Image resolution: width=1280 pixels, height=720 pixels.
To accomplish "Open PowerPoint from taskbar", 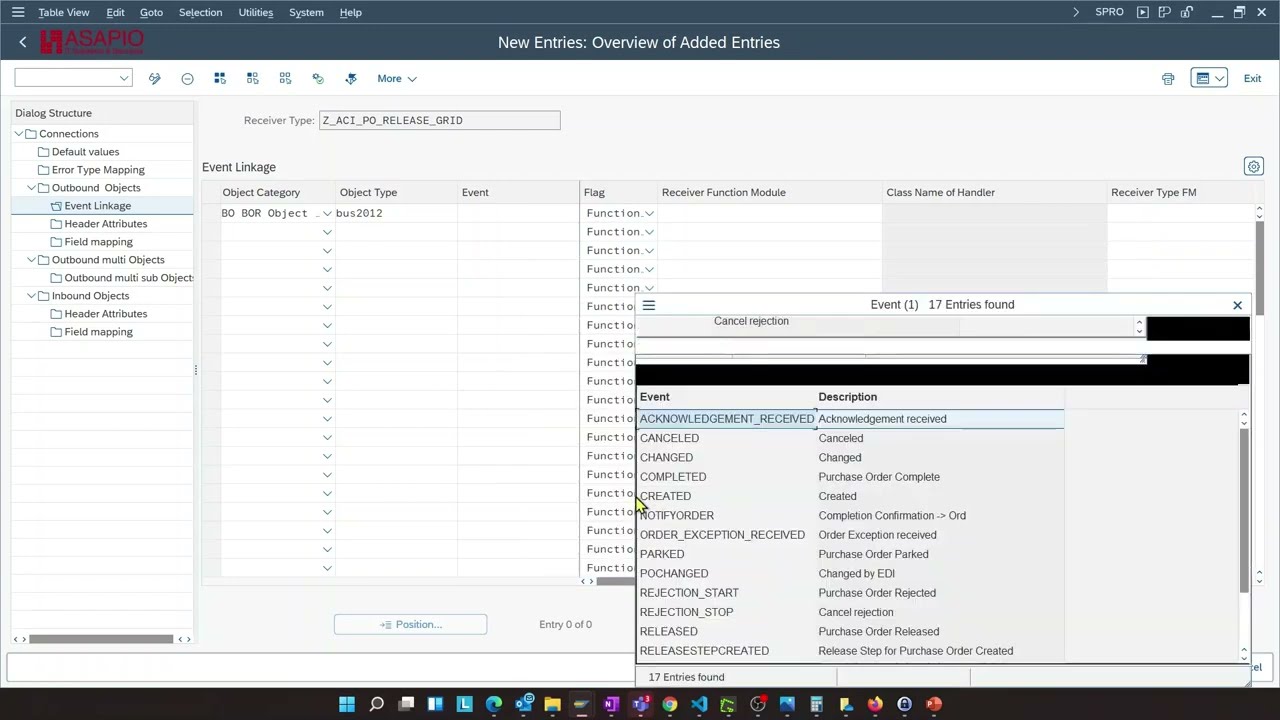I will tap(934, 704).
